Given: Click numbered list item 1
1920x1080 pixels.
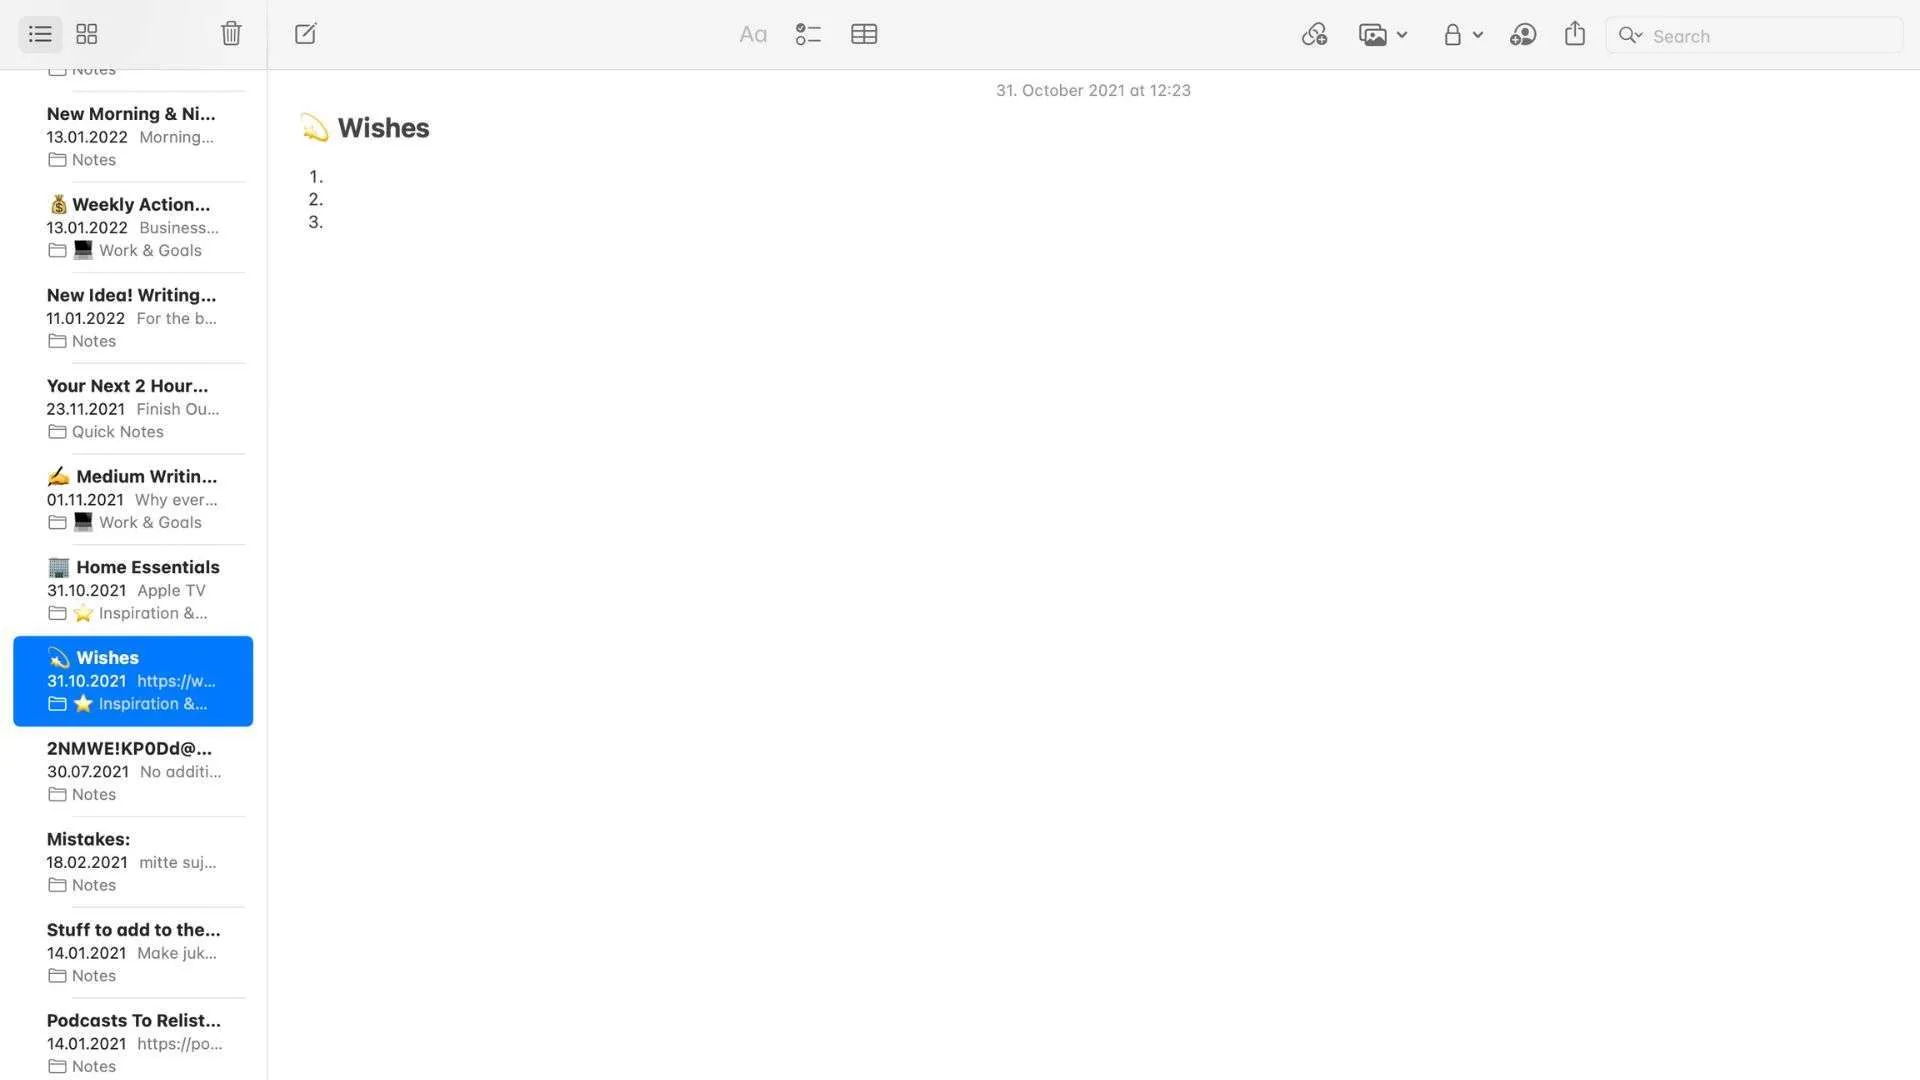Looking at the screenshot, I should pyautogui.click(x=316, y=177).
